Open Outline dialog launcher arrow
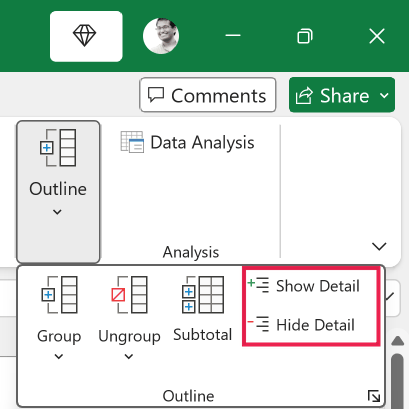 (374, 396)
